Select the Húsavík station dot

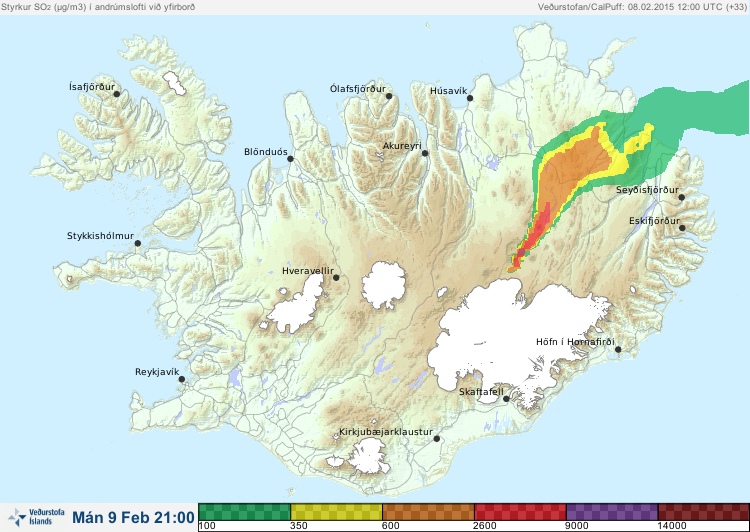pyautogui.click(x=470, y=98)
